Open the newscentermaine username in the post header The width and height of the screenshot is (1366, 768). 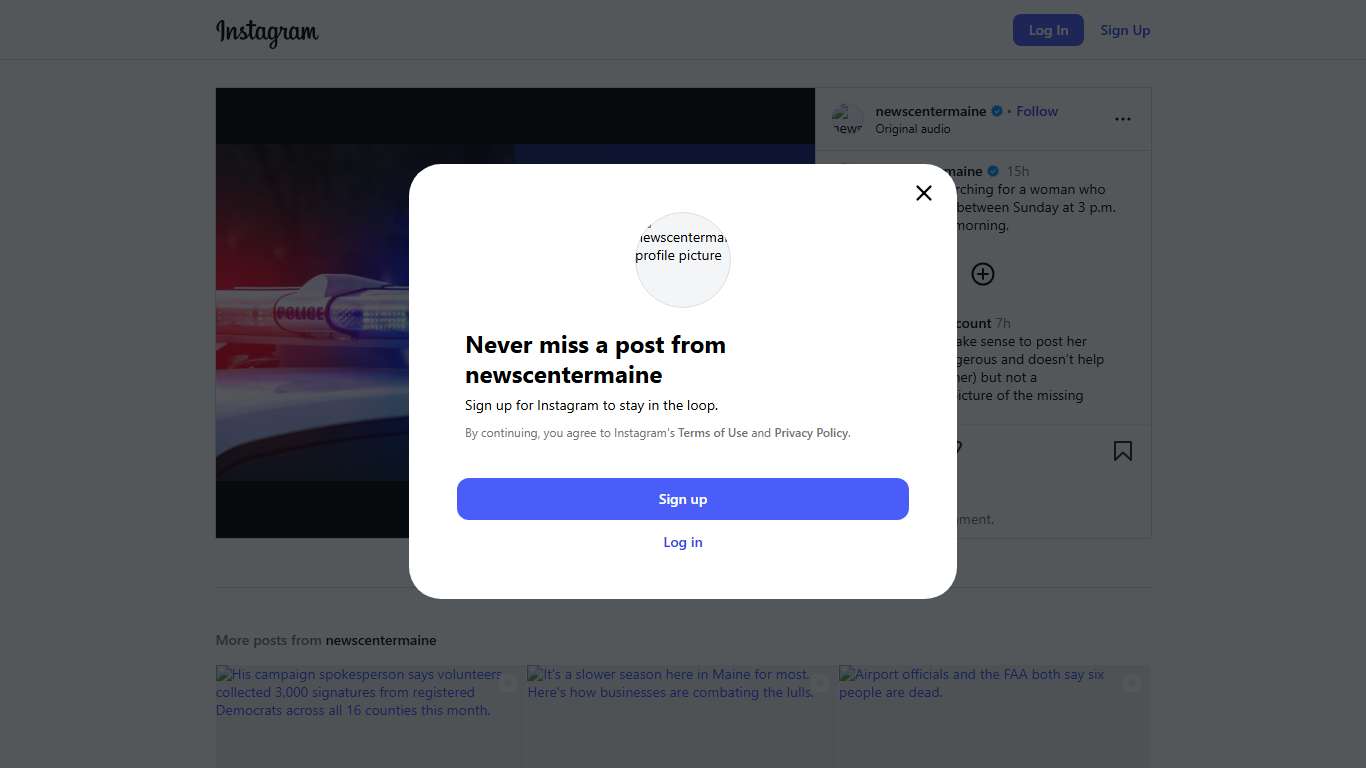[930, 111]
